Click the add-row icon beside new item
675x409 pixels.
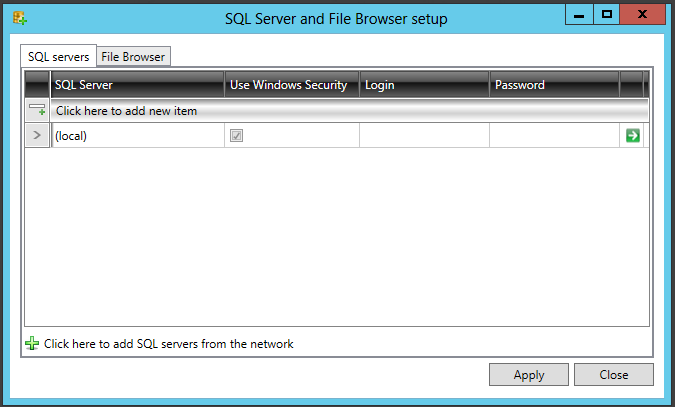(37, 111)
